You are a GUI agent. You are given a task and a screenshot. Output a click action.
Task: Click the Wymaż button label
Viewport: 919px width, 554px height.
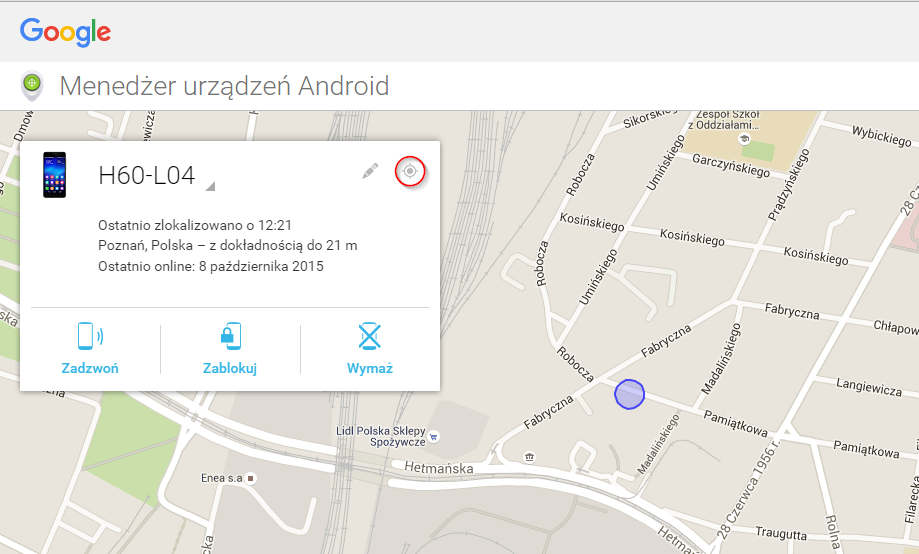[370, 368]
